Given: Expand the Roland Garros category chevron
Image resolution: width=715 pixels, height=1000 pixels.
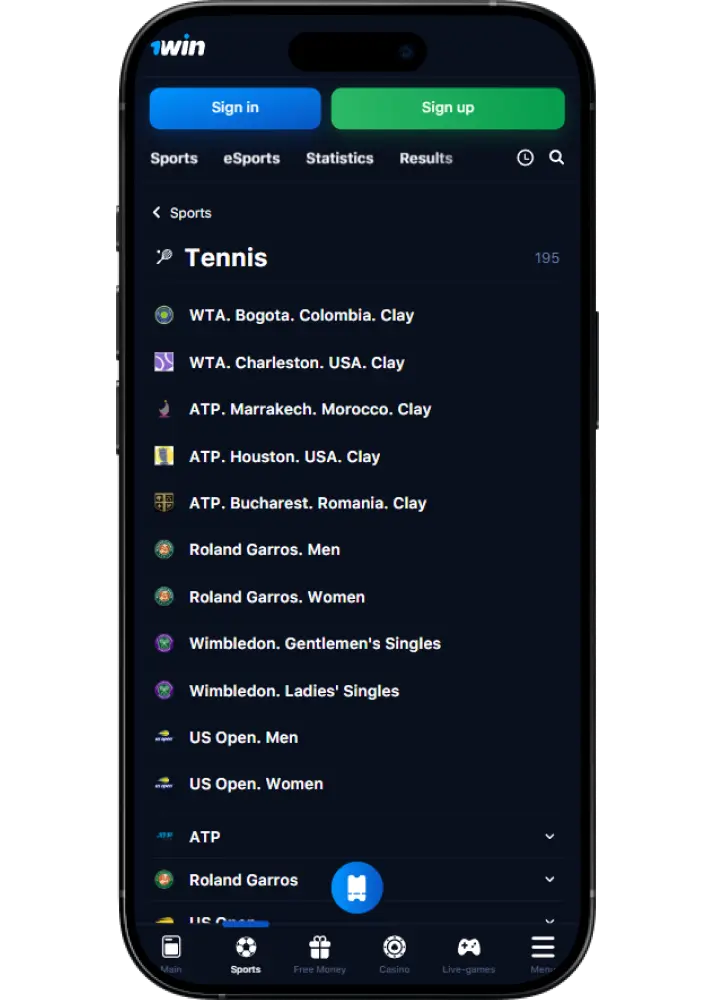Looking at the screenshot, I should (549, 879).
